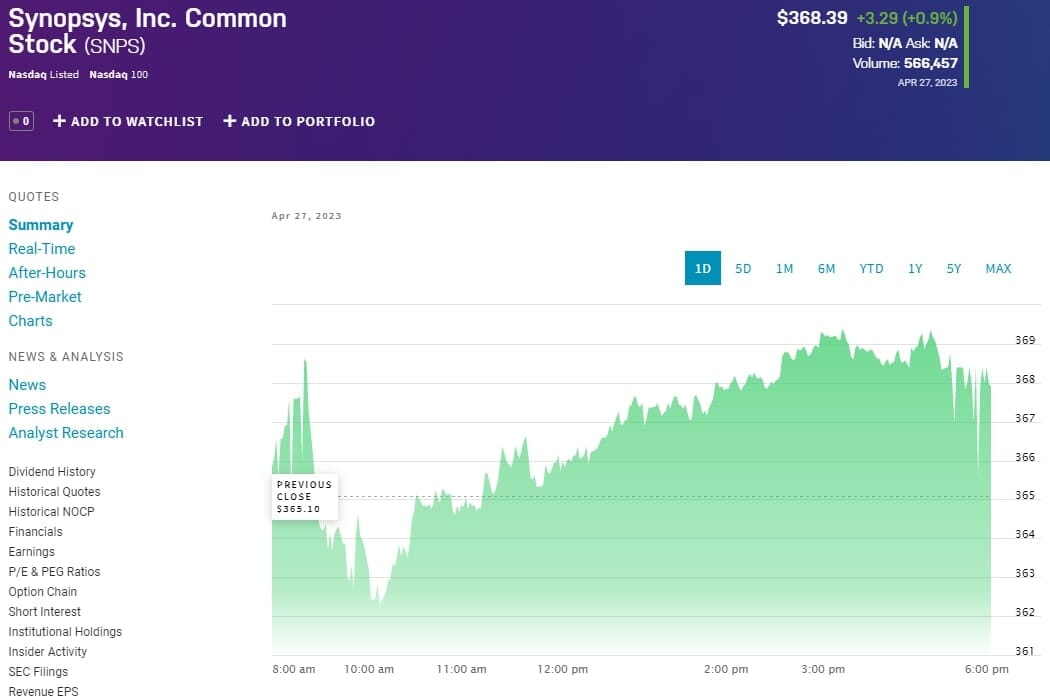
Task: Open the Charts section link
Action: (30, 321)
